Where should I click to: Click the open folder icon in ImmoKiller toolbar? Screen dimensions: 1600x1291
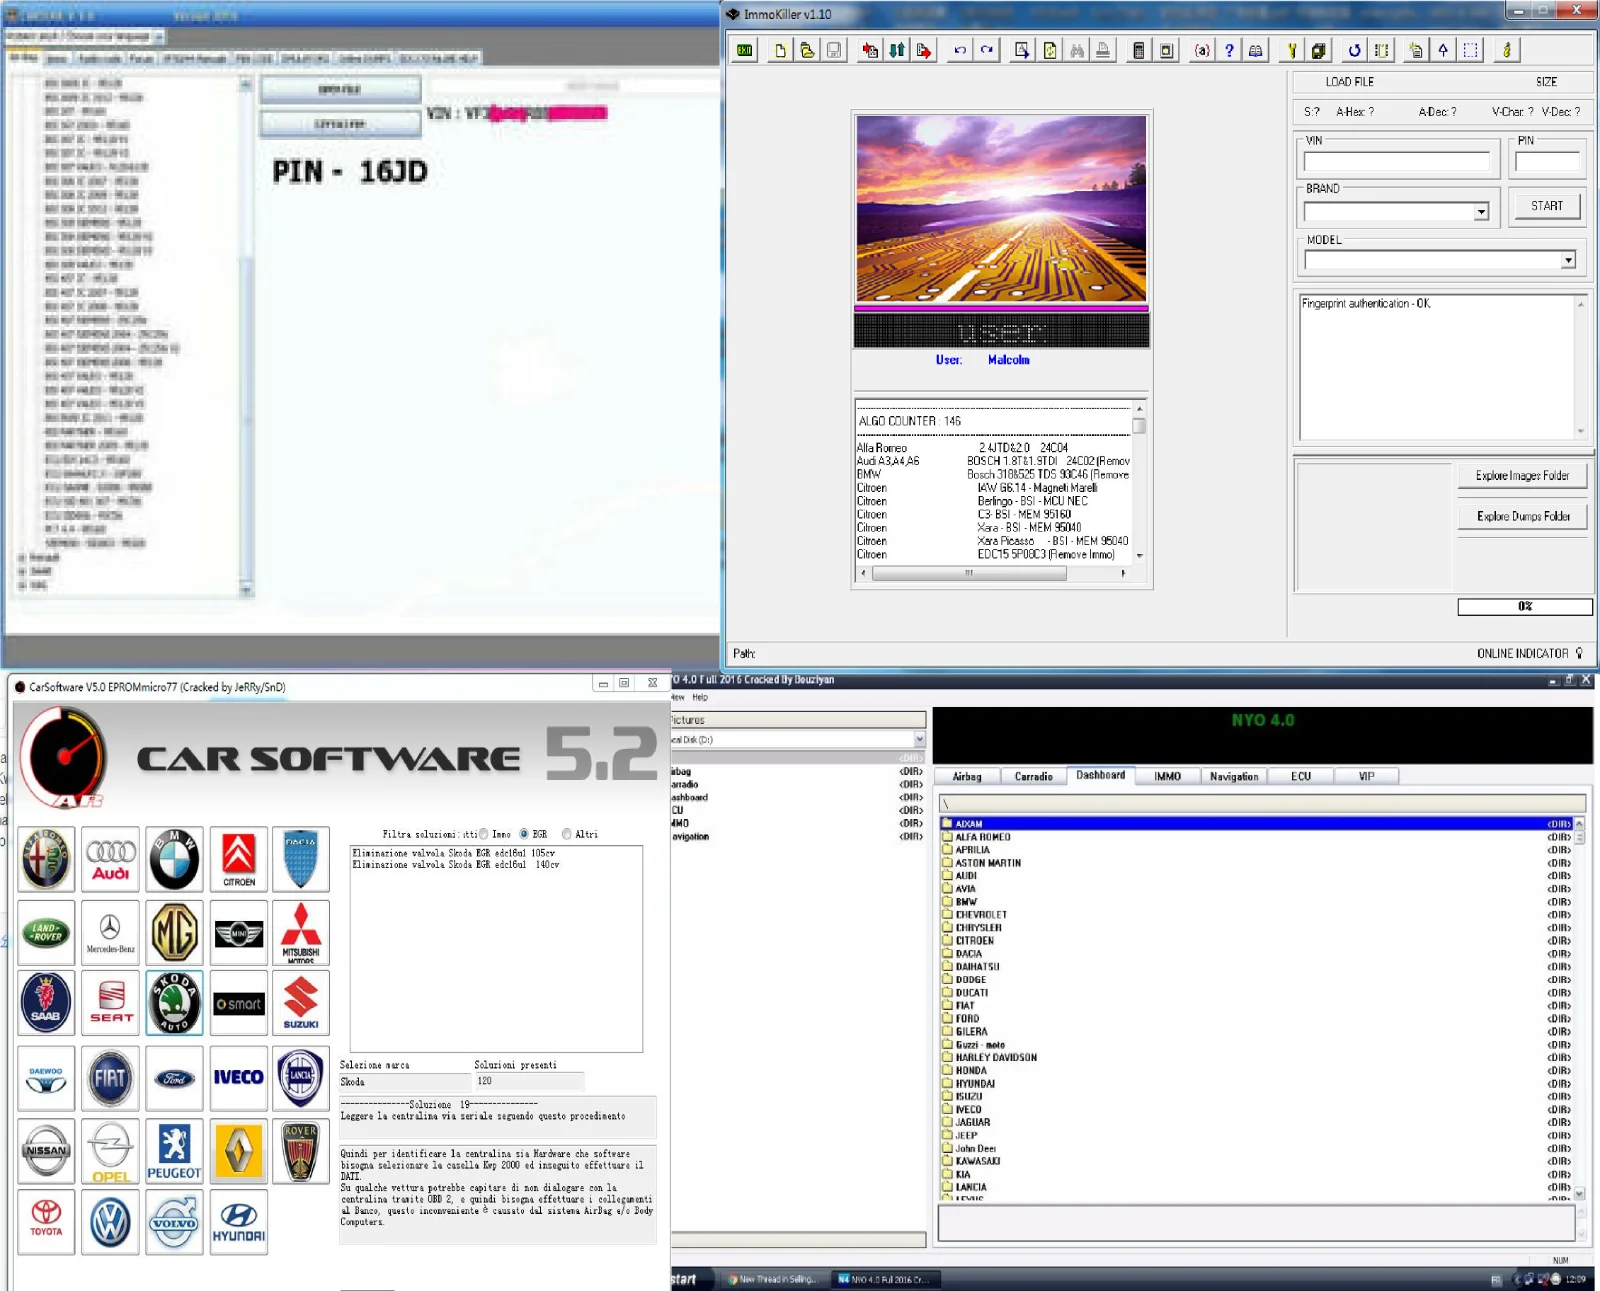pyautogui.click(x=807, y=51)
